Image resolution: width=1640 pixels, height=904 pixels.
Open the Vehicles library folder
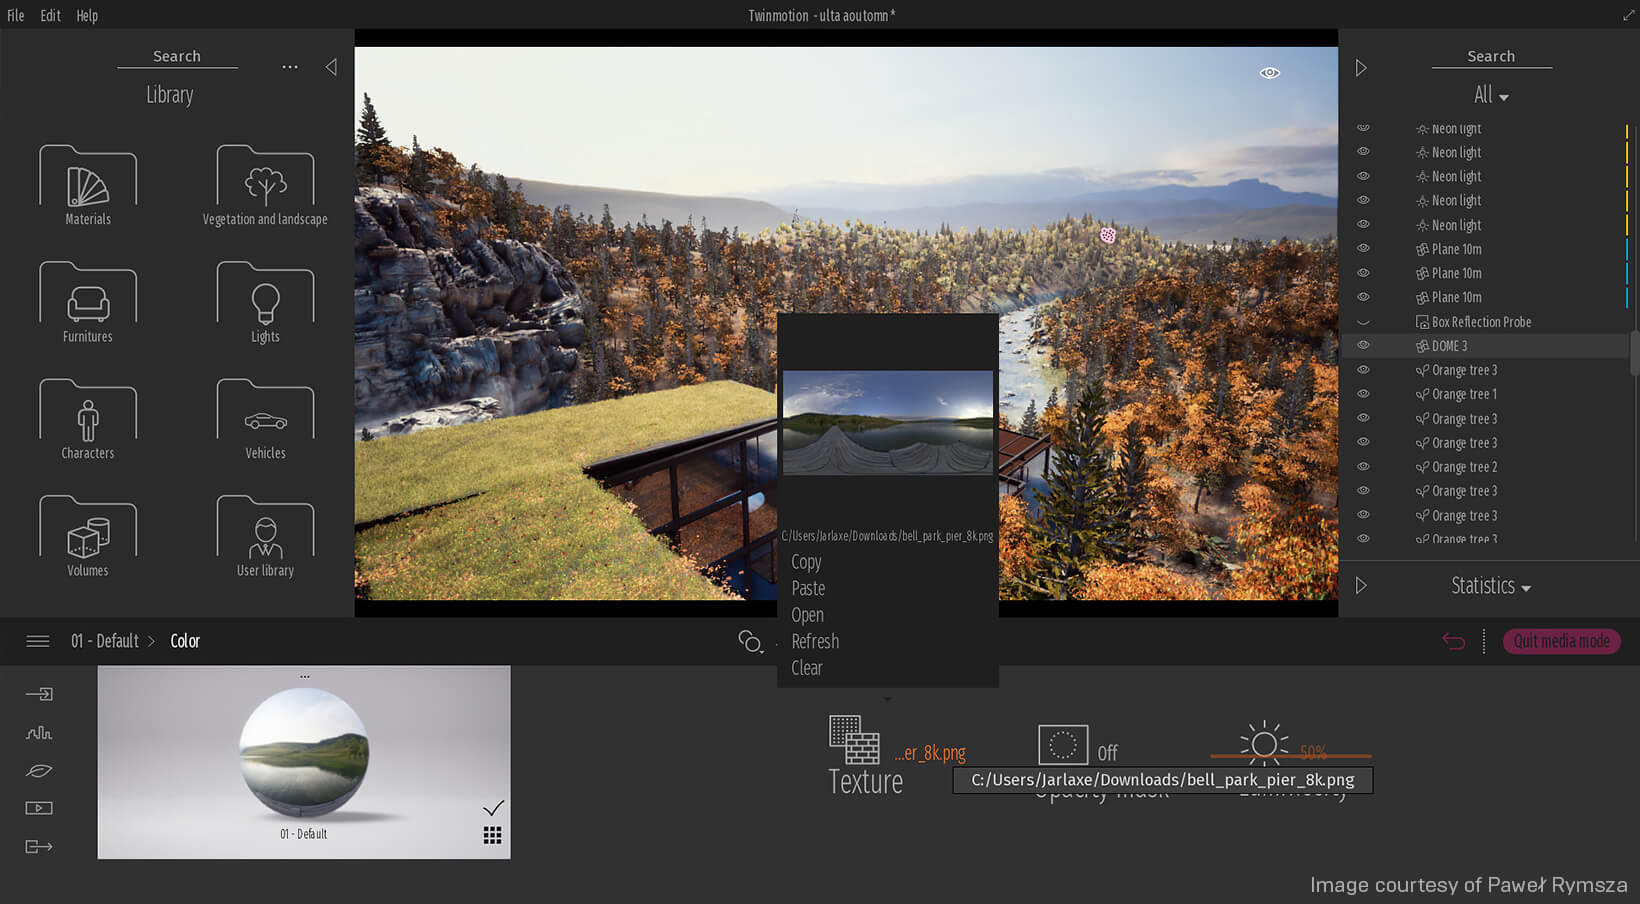[265, 421]
